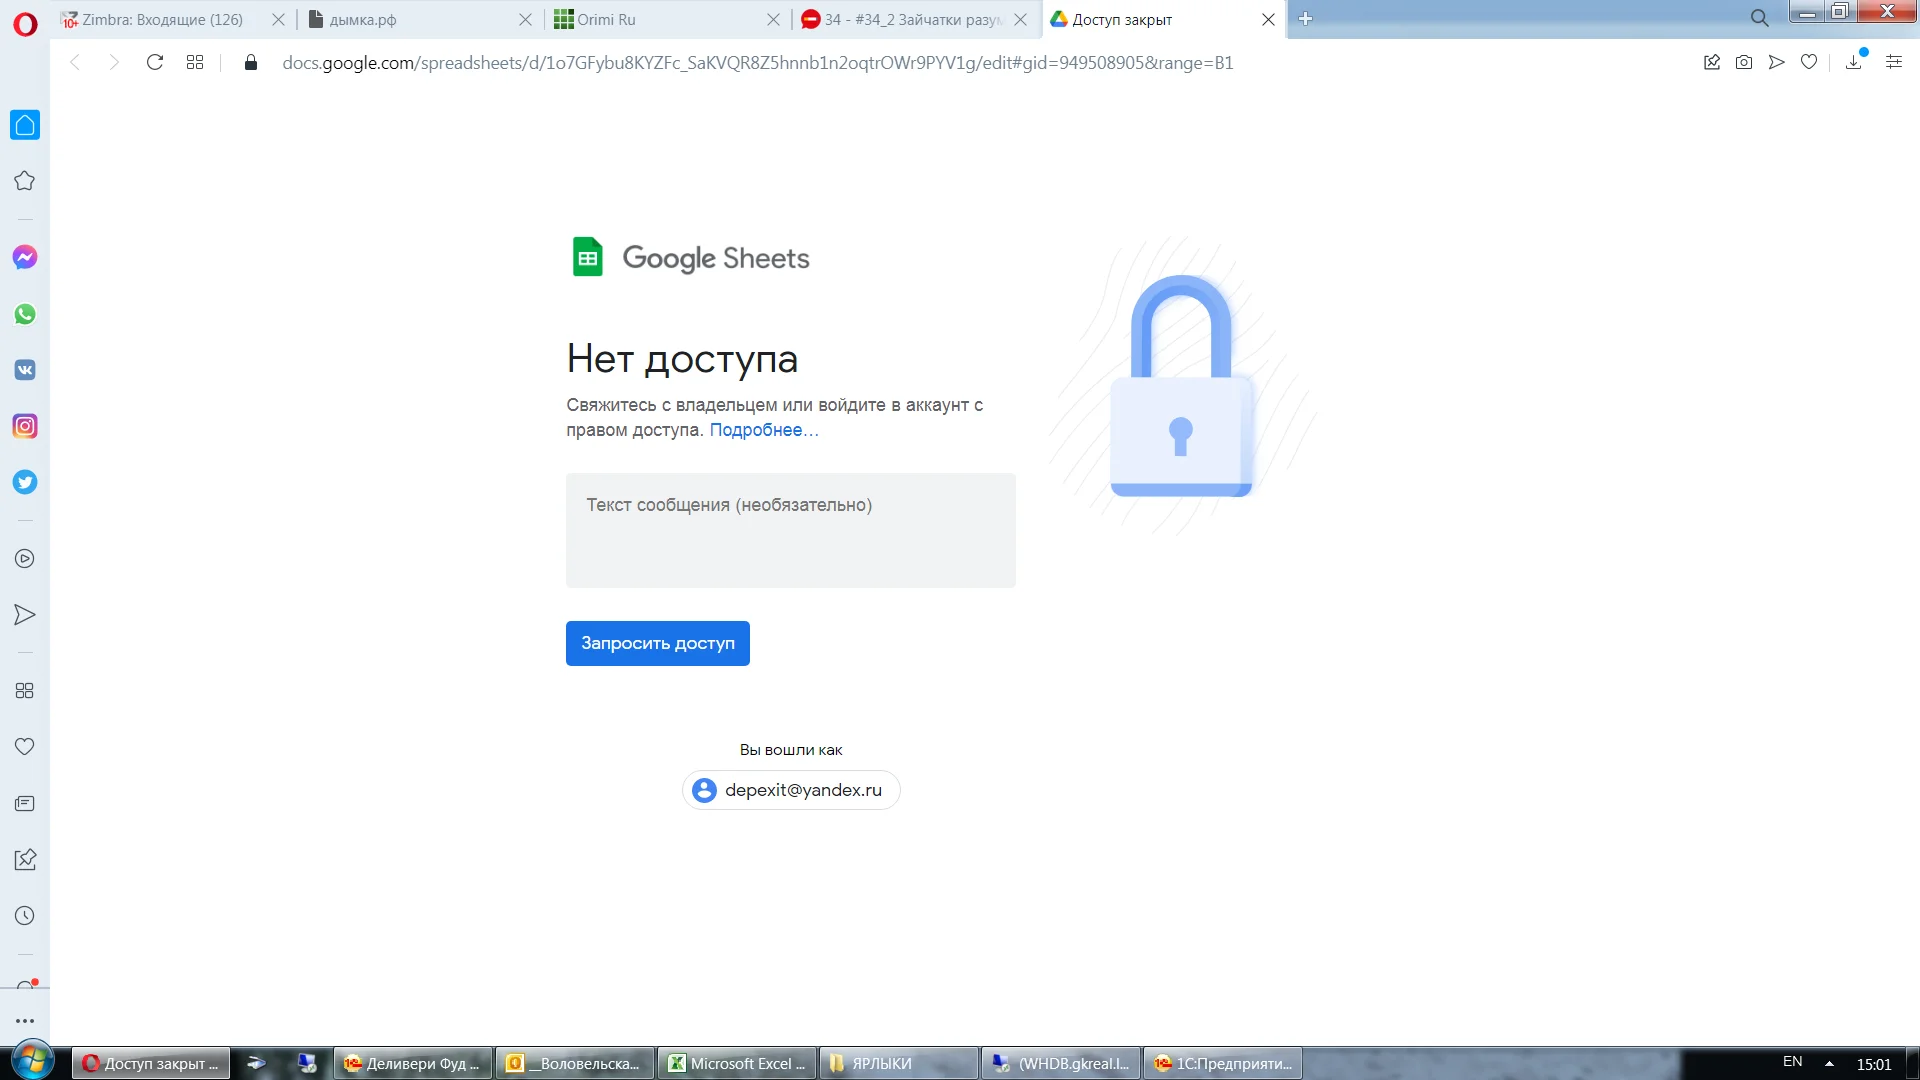Click the Запросить доступ button
This screenshot has height=1080, width=1920.
pyautogui.click(x=657, y=643)
